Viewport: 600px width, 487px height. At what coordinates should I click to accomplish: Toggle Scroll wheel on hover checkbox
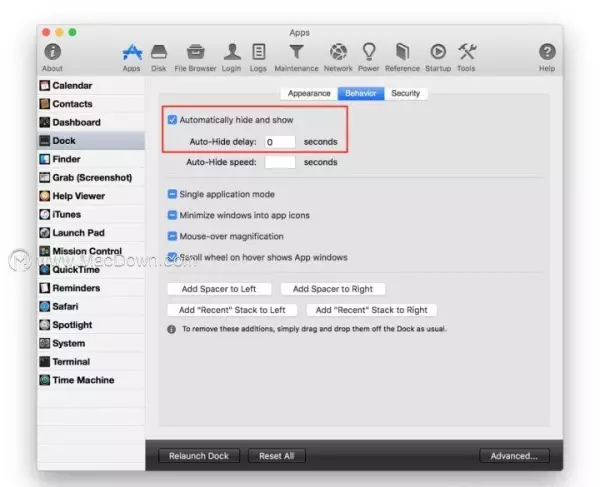[172, 257]
